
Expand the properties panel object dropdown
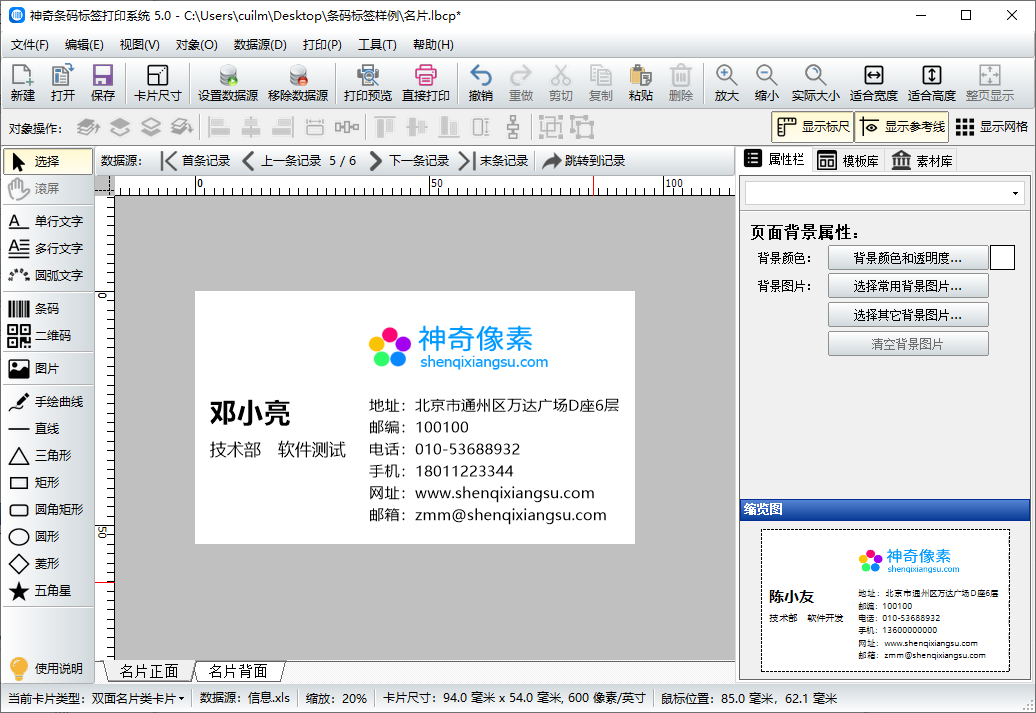click(1016, 193)
